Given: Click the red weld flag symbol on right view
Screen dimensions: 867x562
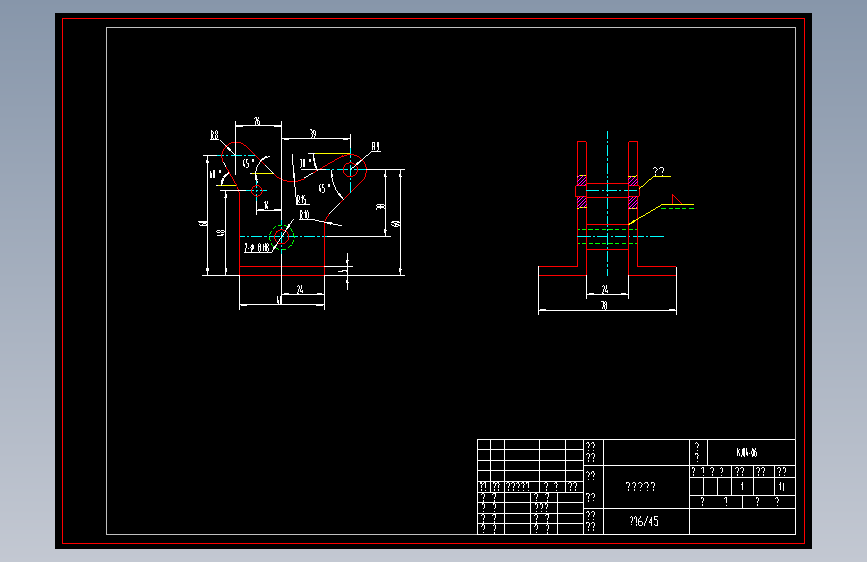Looking at the screenshot, I should tap(676, 199).
